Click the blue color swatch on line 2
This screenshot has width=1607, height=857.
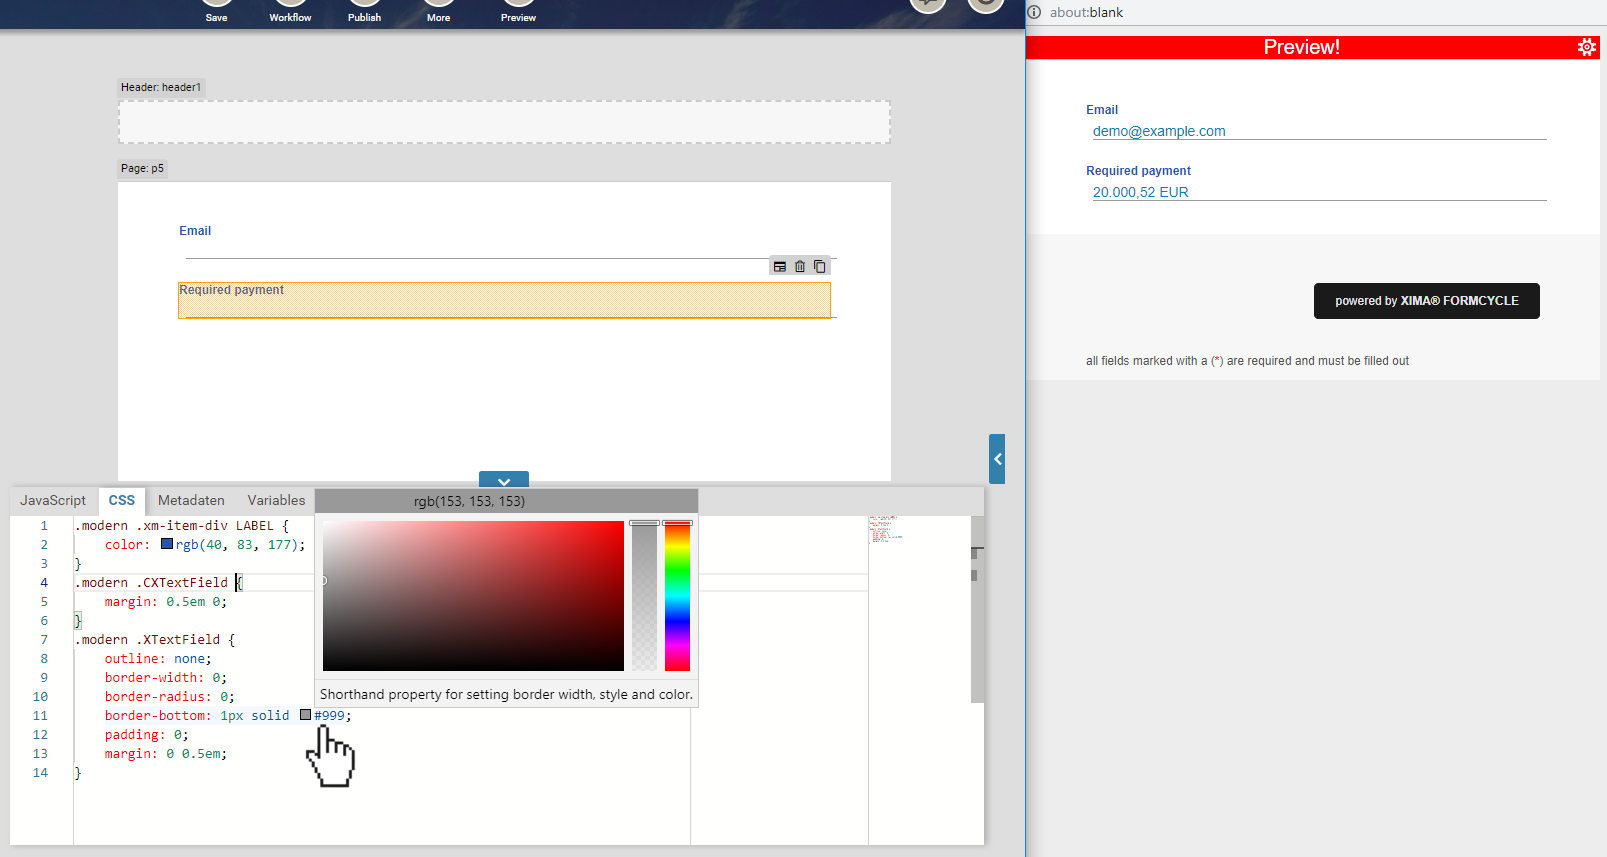tap(167, 544)
